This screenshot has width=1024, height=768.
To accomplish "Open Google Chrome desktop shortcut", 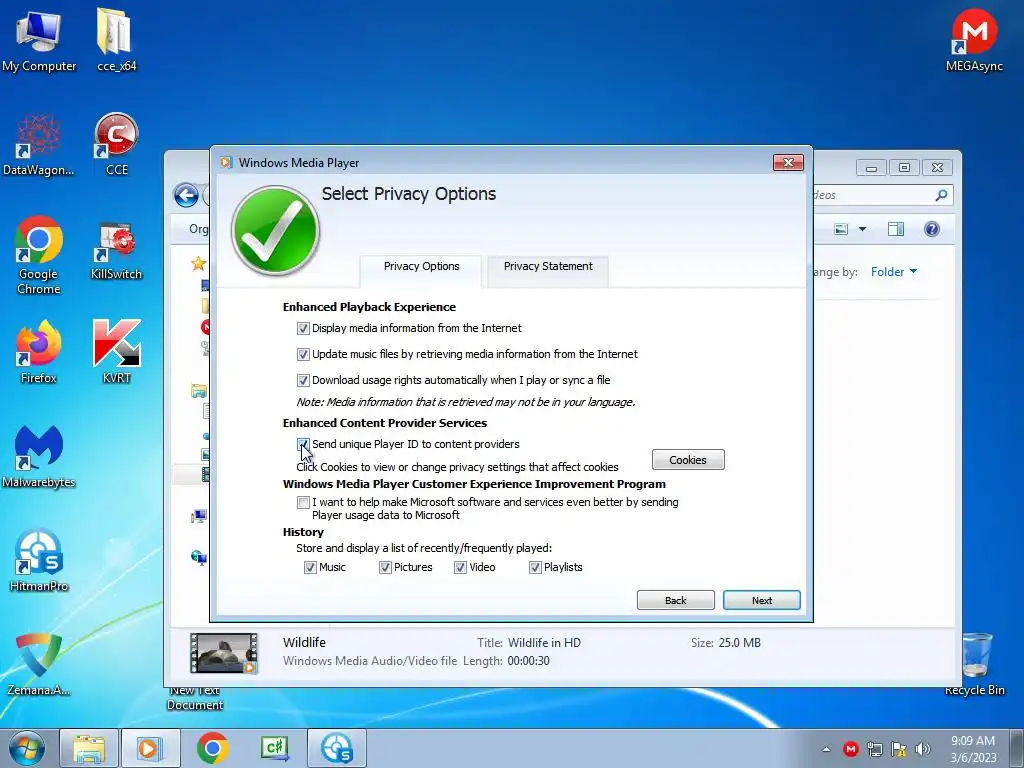I will point(39,255).
